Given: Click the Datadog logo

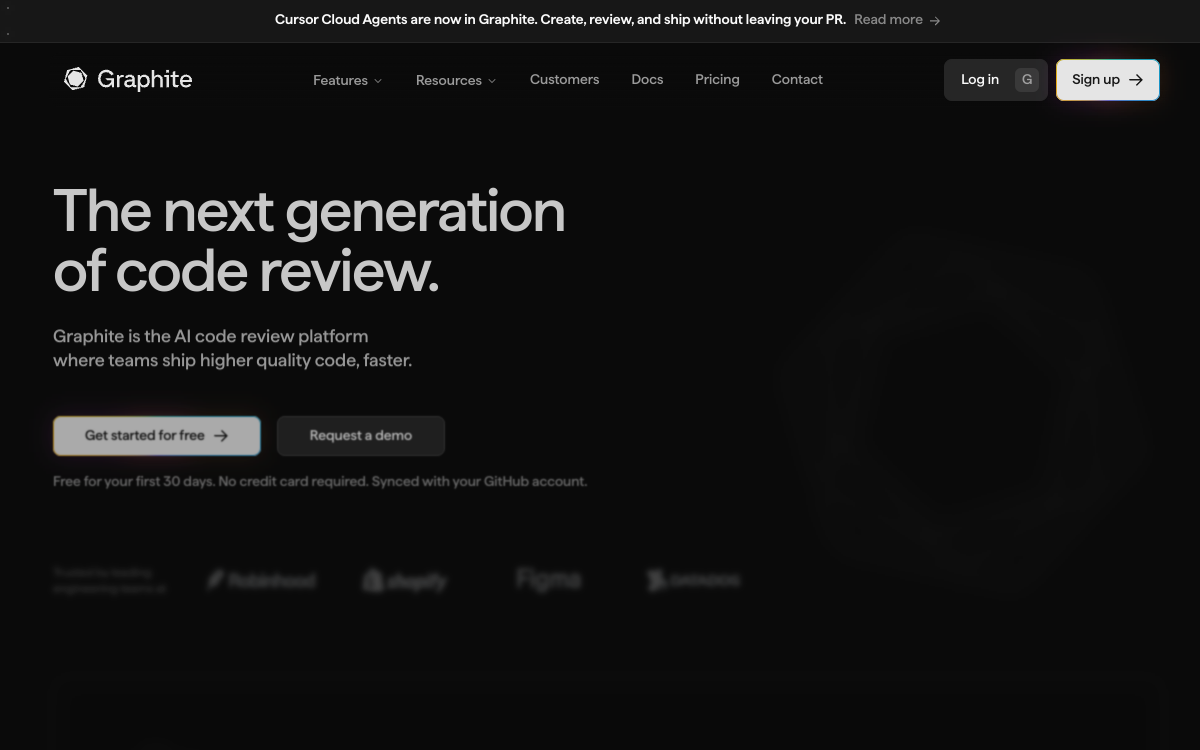Looking at the screenshot, I should [693, 580].
